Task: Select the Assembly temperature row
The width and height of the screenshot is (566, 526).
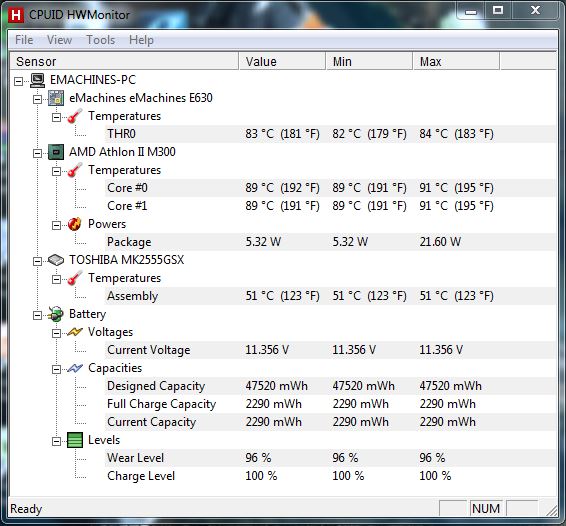Action: [x=330, y=296]
